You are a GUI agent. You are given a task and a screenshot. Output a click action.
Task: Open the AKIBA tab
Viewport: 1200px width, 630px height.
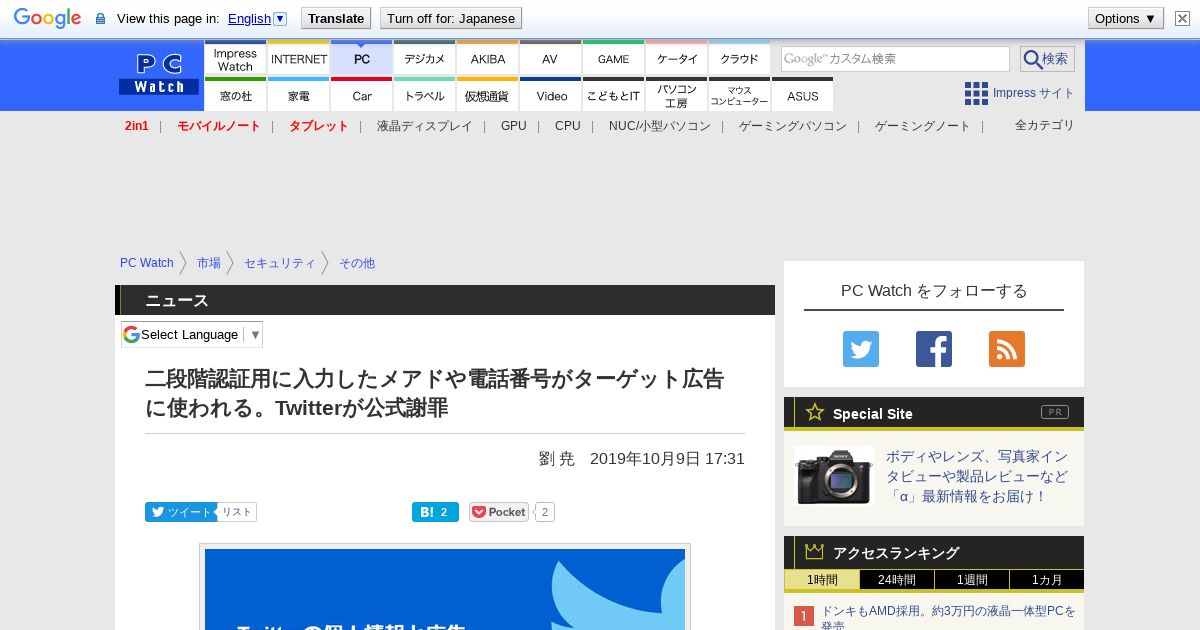coord(487,60)
